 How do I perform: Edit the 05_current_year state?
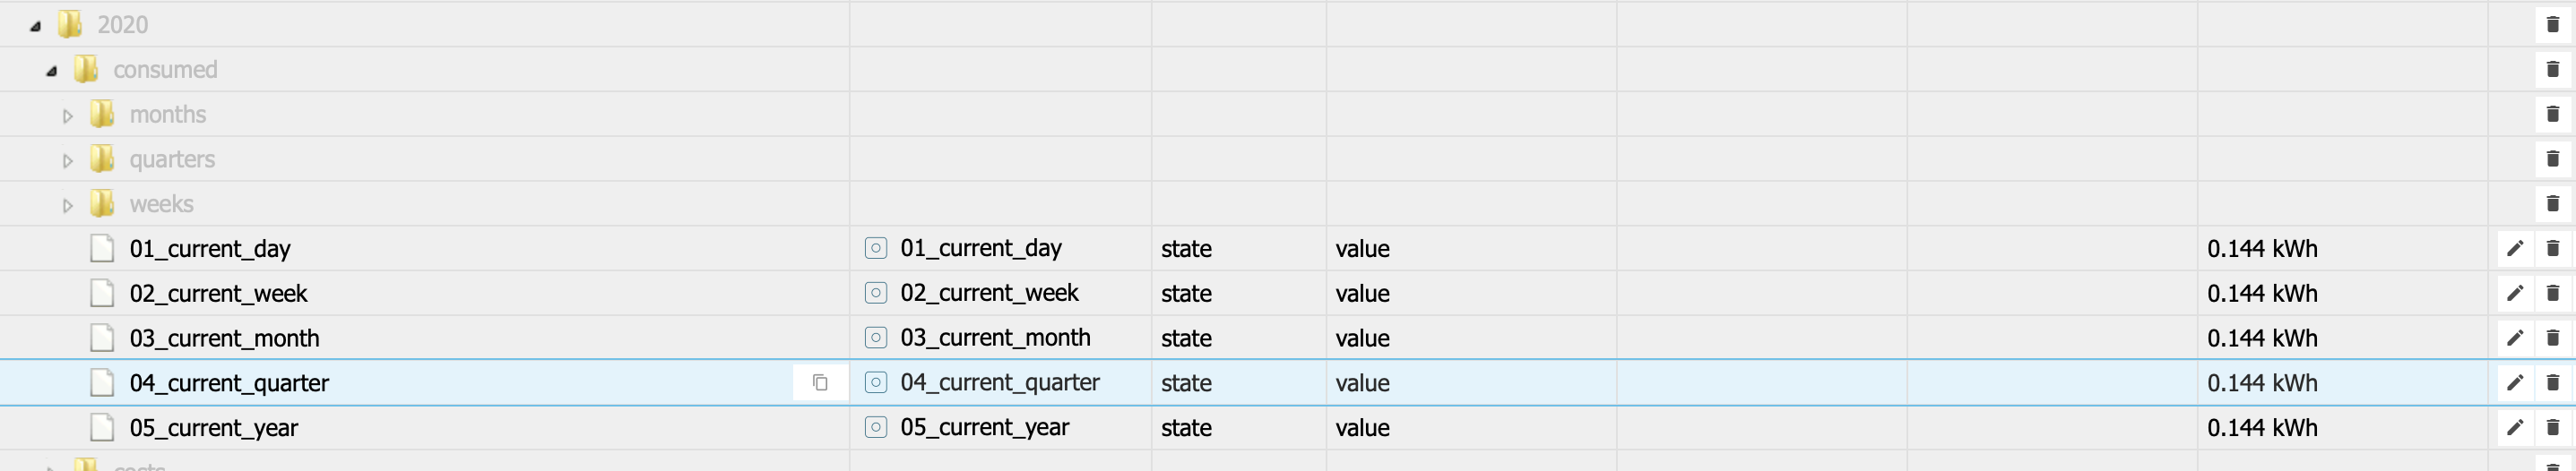pyautogui.click(x=2515, y=428)
